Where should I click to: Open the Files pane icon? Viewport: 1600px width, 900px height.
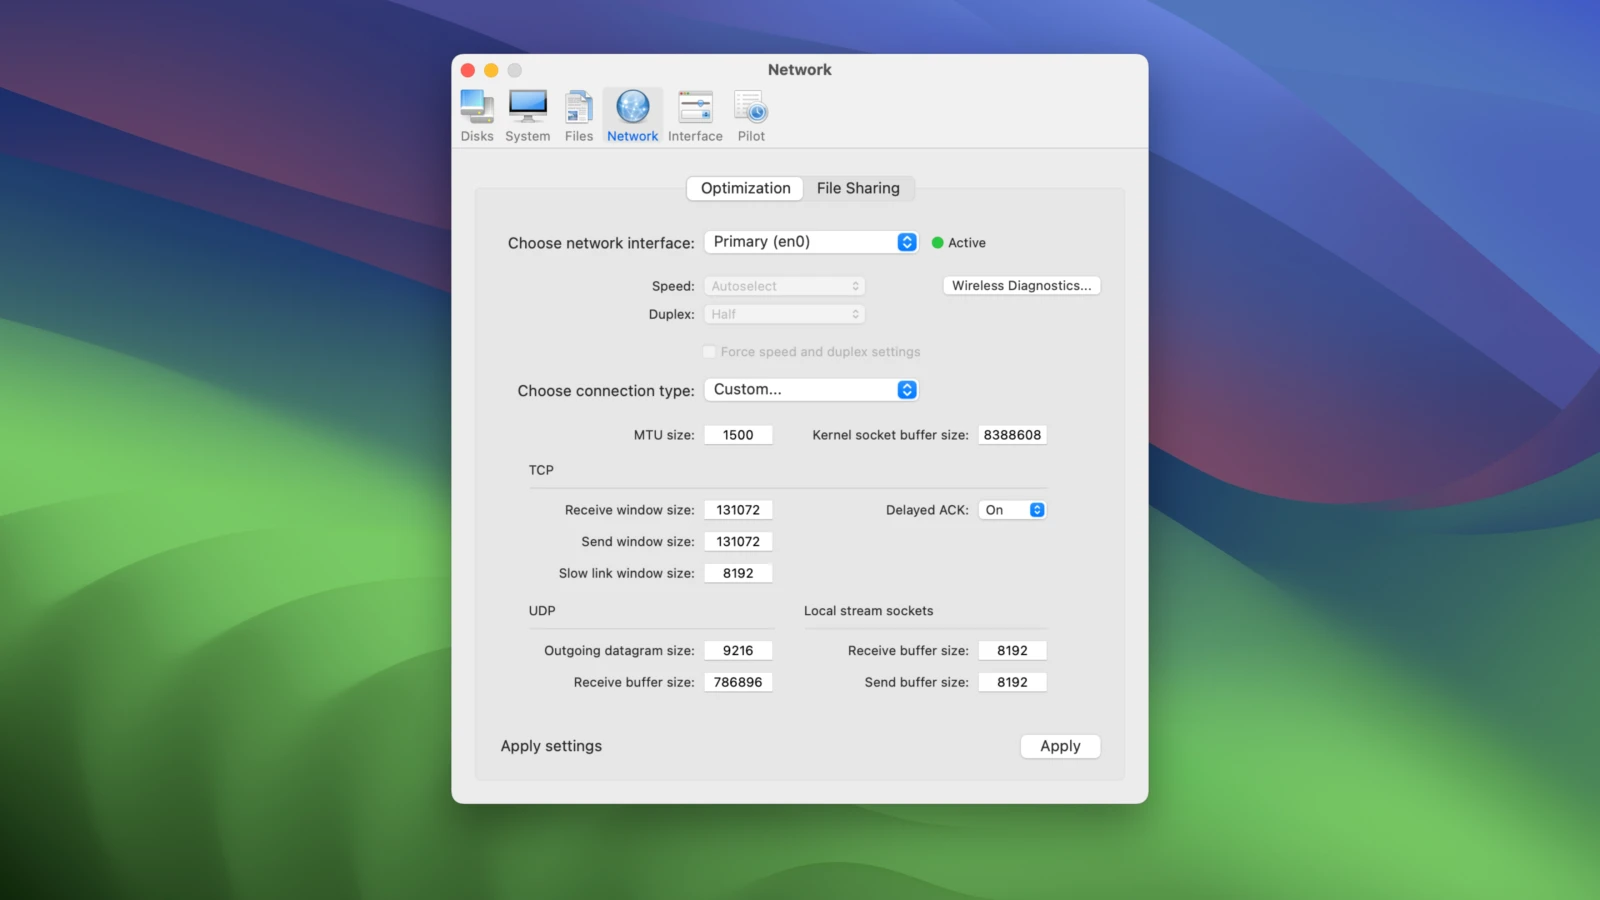[x=579, y=108]
